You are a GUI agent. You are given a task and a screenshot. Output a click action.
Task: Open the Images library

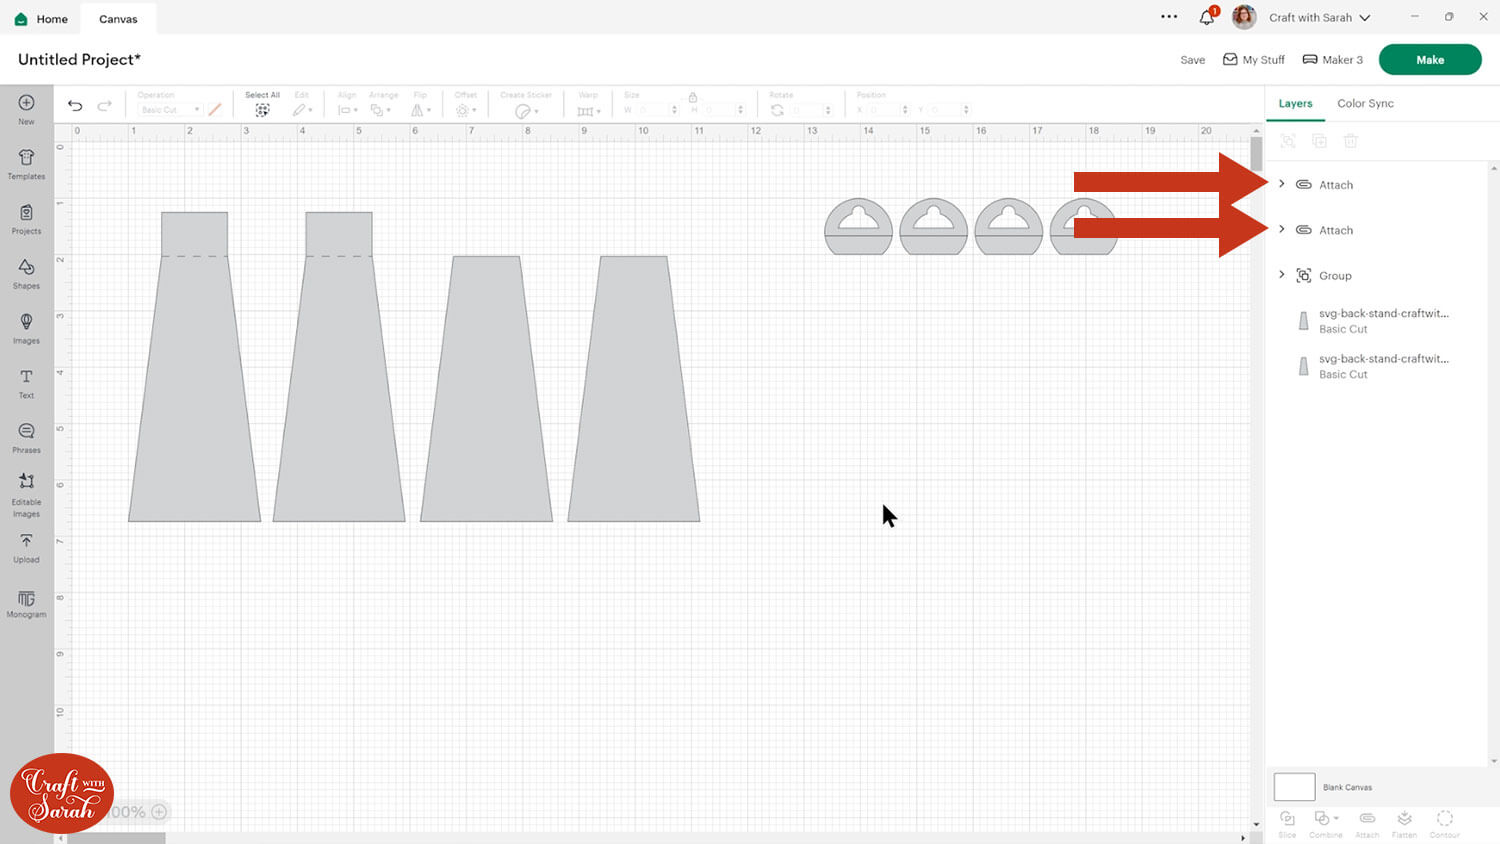[x=26, y=329]
